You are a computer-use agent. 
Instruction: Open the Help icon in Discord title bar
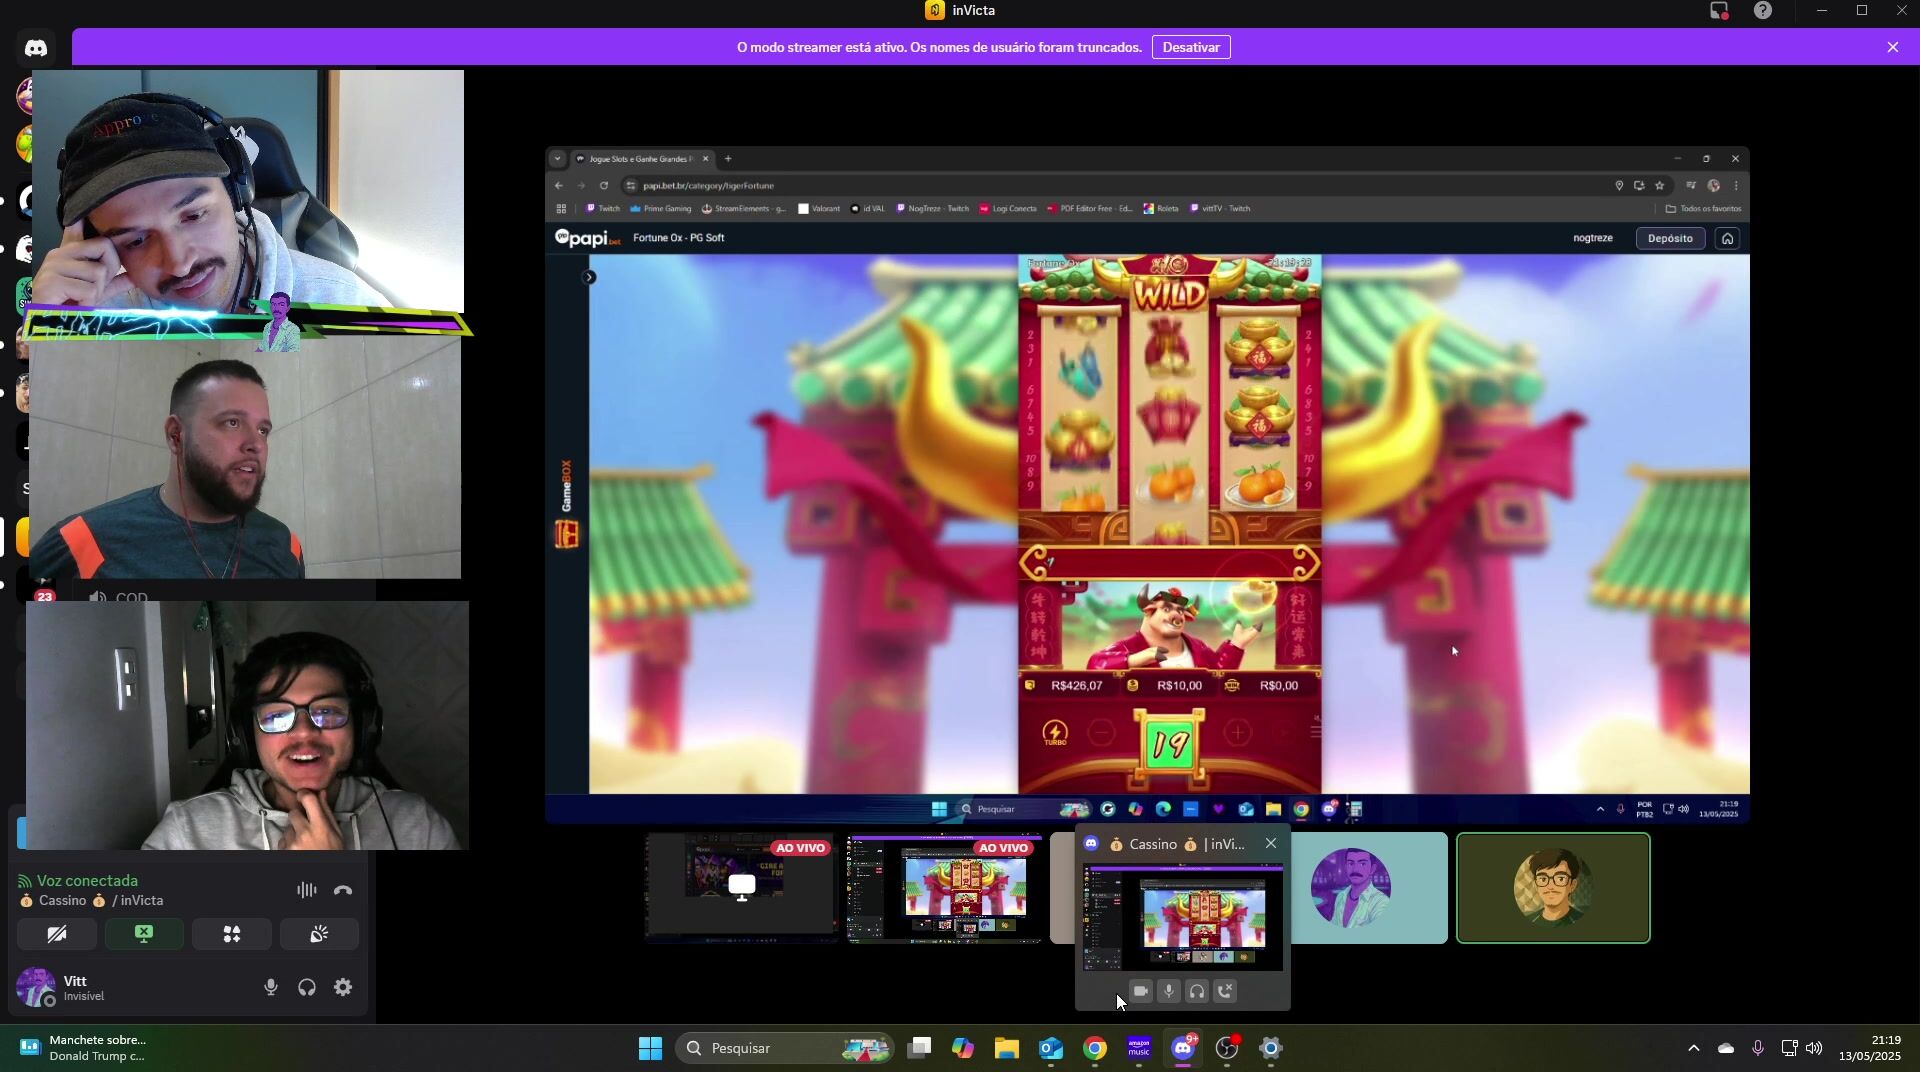click(1763, 11)
